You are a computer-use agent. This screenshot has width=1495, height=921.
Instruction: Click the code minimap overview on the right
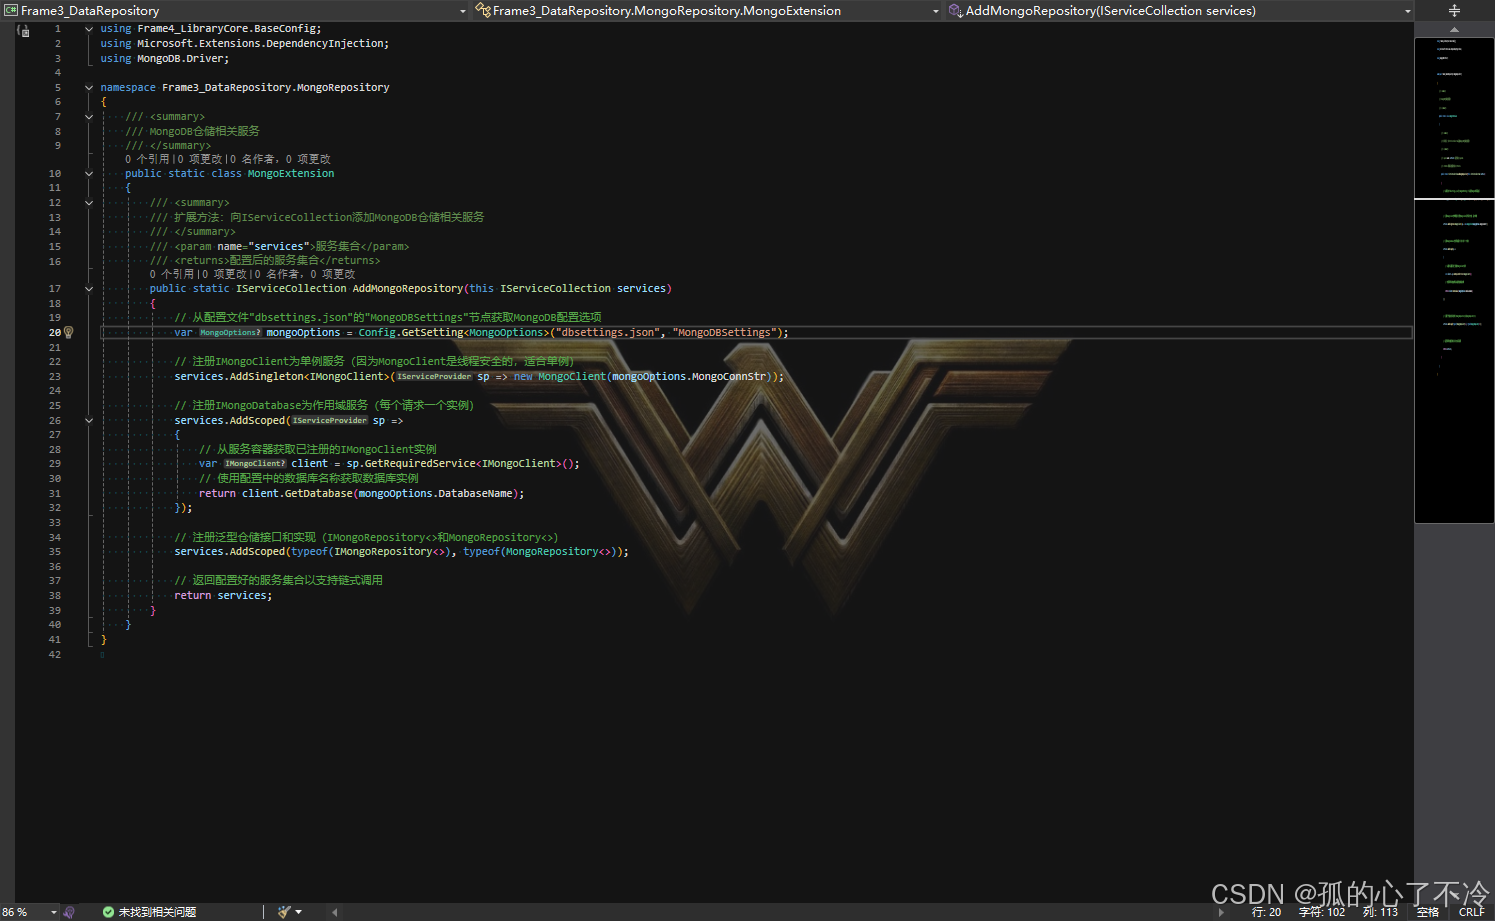pos(1454,280)
